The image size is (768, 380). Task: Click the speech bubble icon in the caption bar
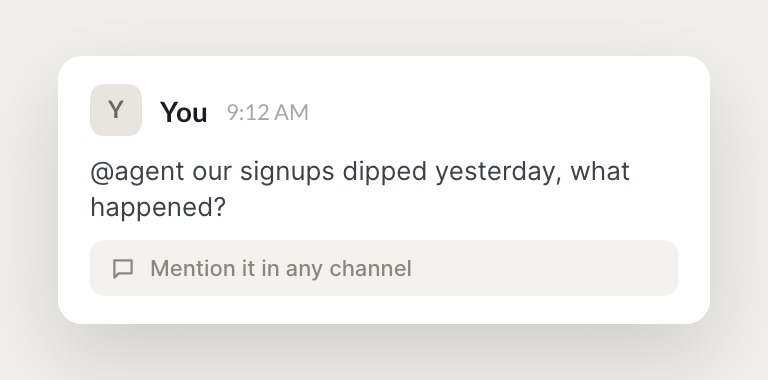click(123, 269)
